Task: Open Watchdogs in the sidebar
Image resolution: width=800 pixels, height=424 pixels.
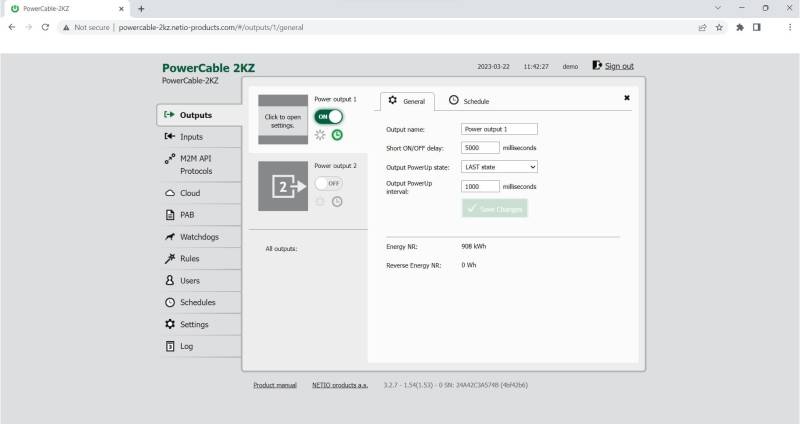Action: tap(198, 237)
